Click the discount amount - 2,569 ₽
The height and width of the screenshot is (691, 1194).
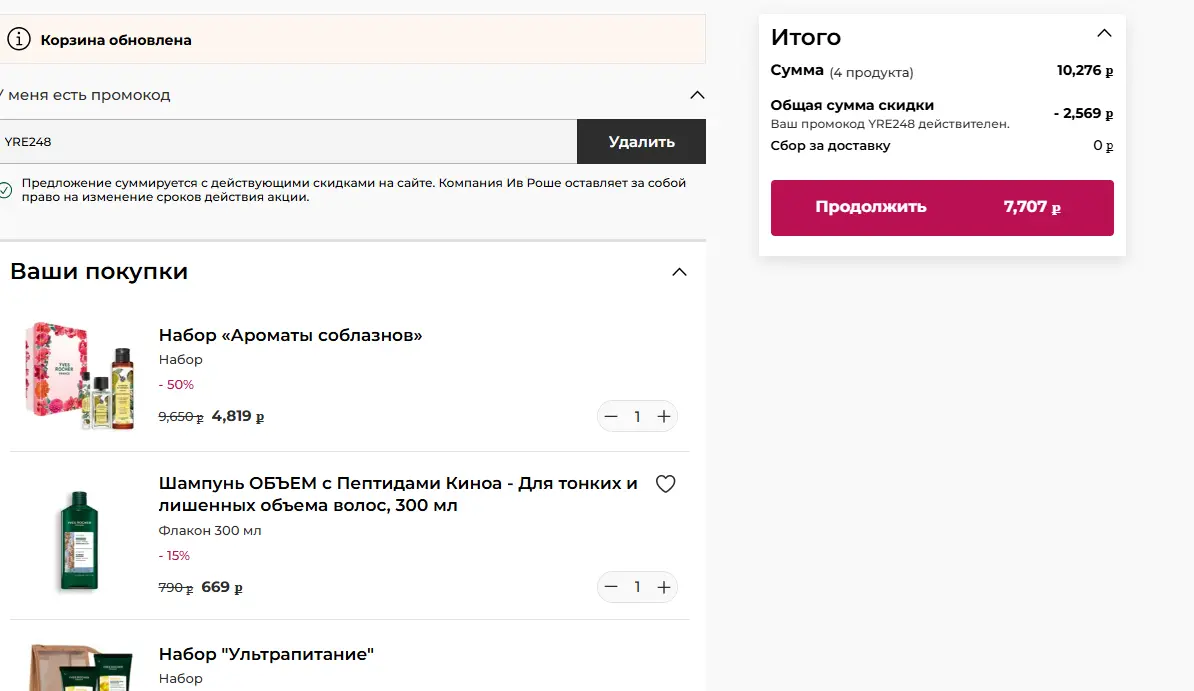pos(1083,114)
